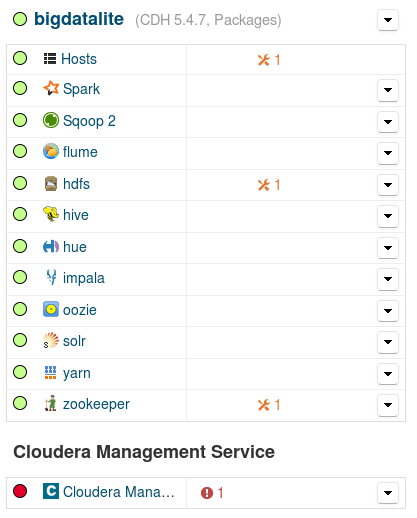Click the hive elephant-bee icon
Screen dimensions: 417x518
tap(51, 214)
